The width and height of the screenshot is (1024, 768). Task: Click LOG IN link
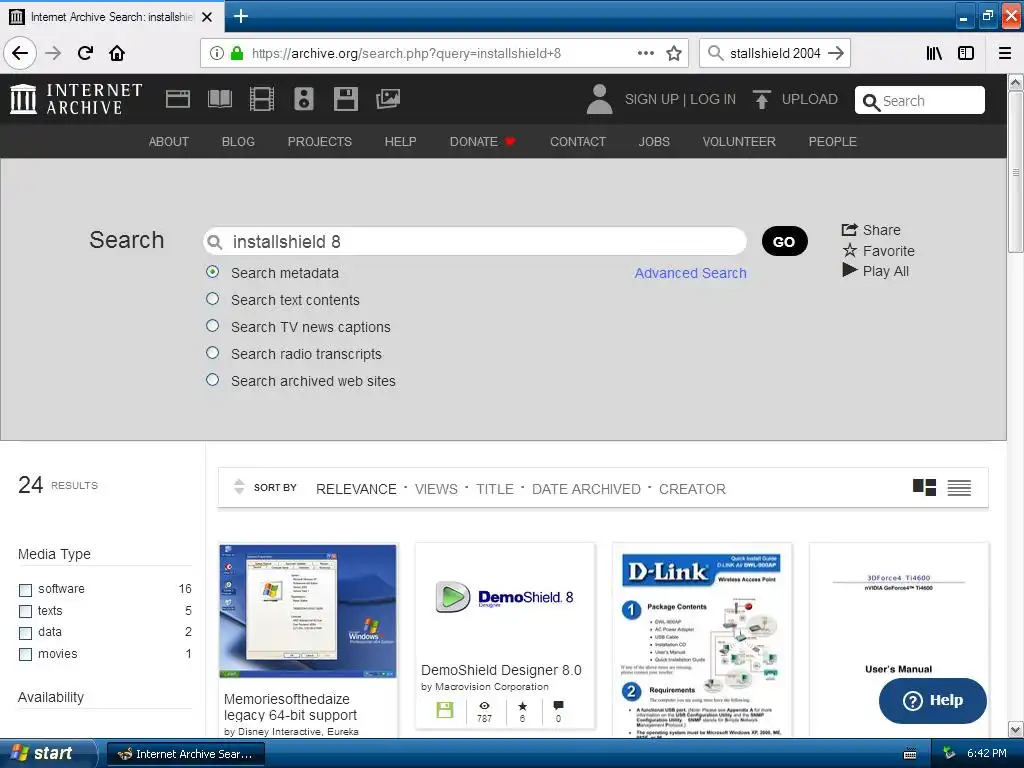(x=712, y=99)
